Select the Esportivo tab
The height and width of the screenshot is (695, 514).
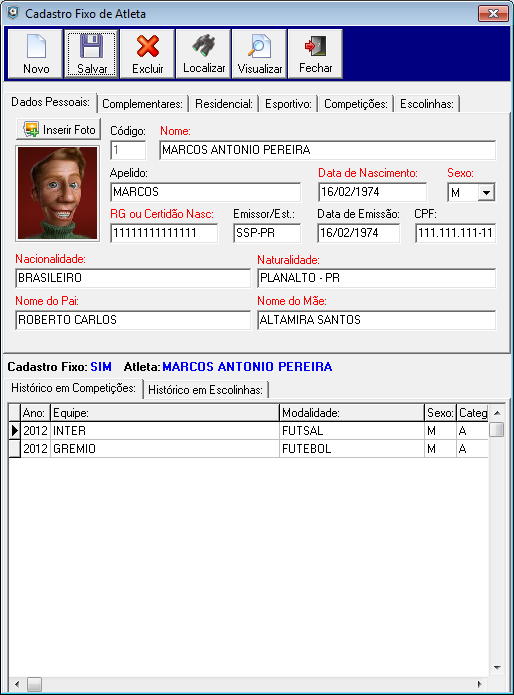coord(288,104)
